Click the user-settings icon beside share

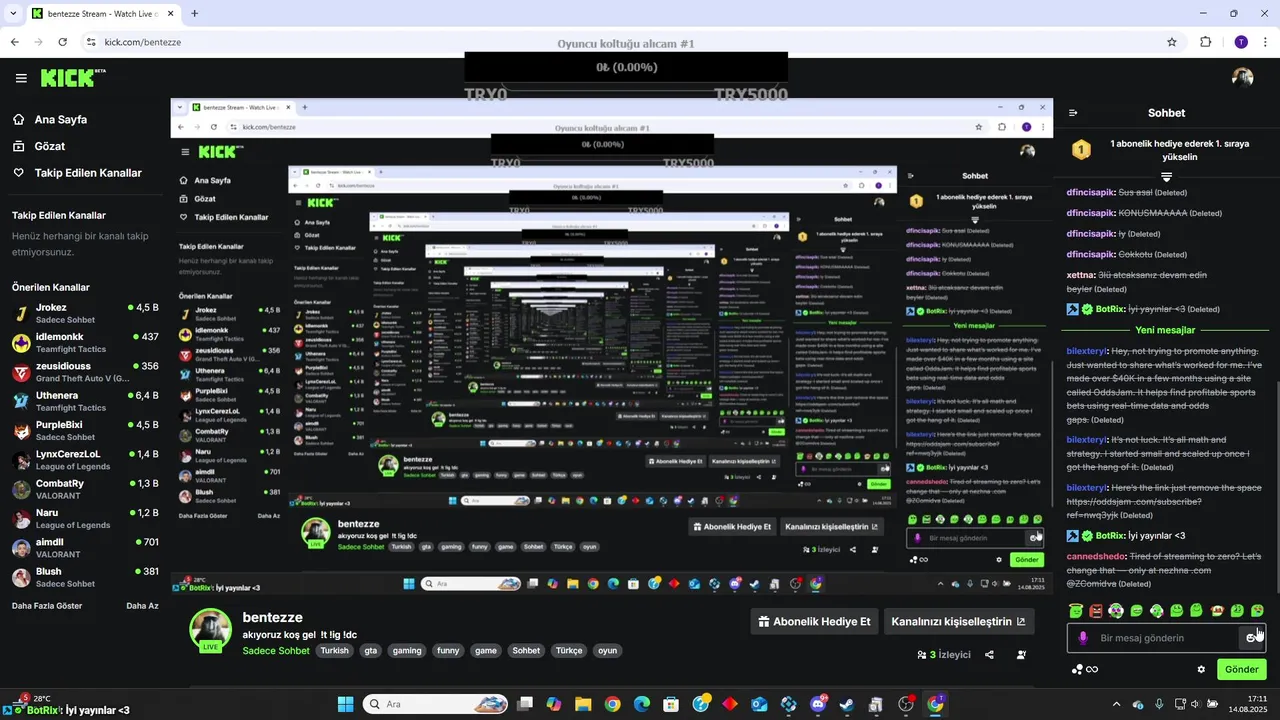1021,655
